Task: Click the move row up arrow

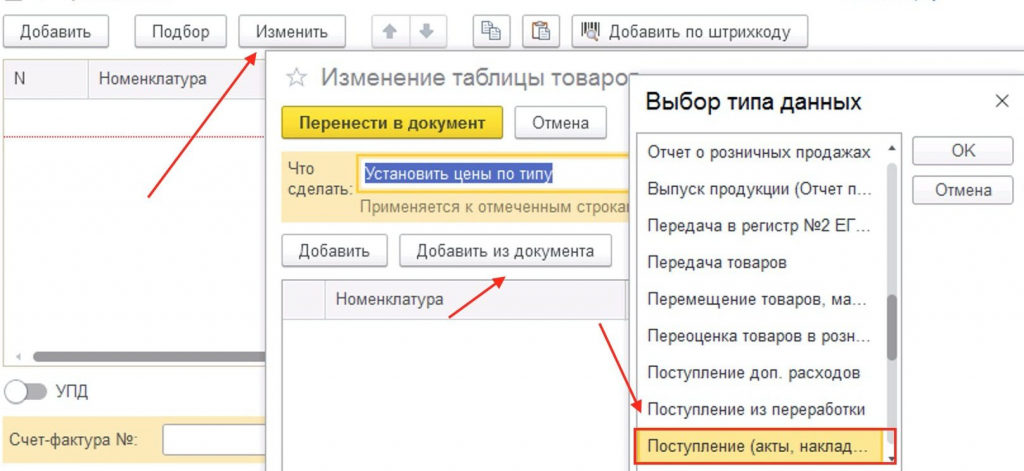Action: (391, 31)
